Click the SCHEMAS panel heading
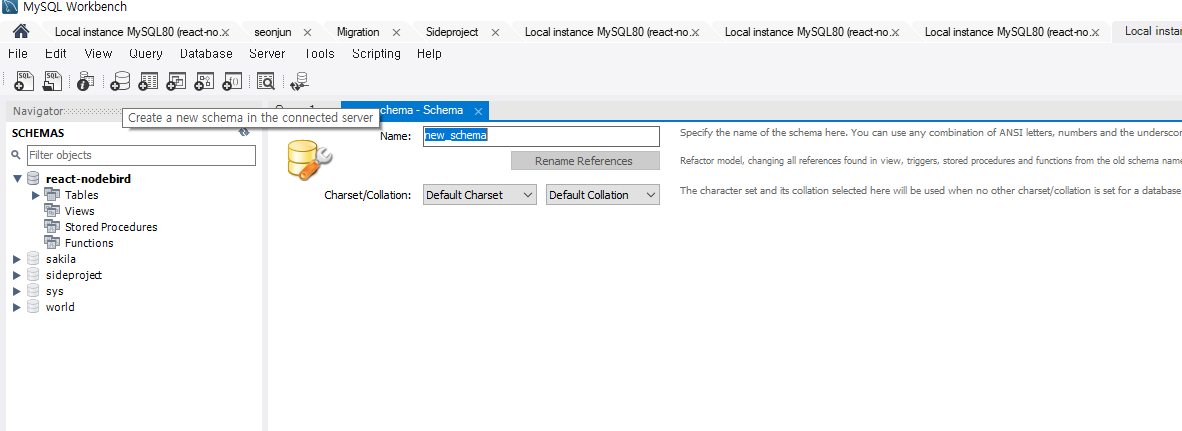The image size is (1182, 431). click(x=38, y=133)
